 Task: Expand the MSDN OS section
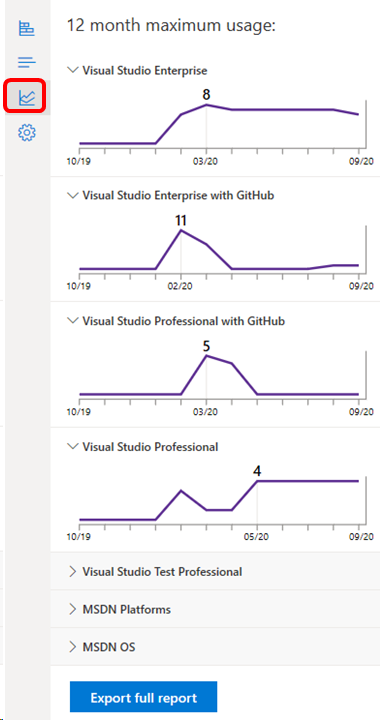[x=215, y=647]
